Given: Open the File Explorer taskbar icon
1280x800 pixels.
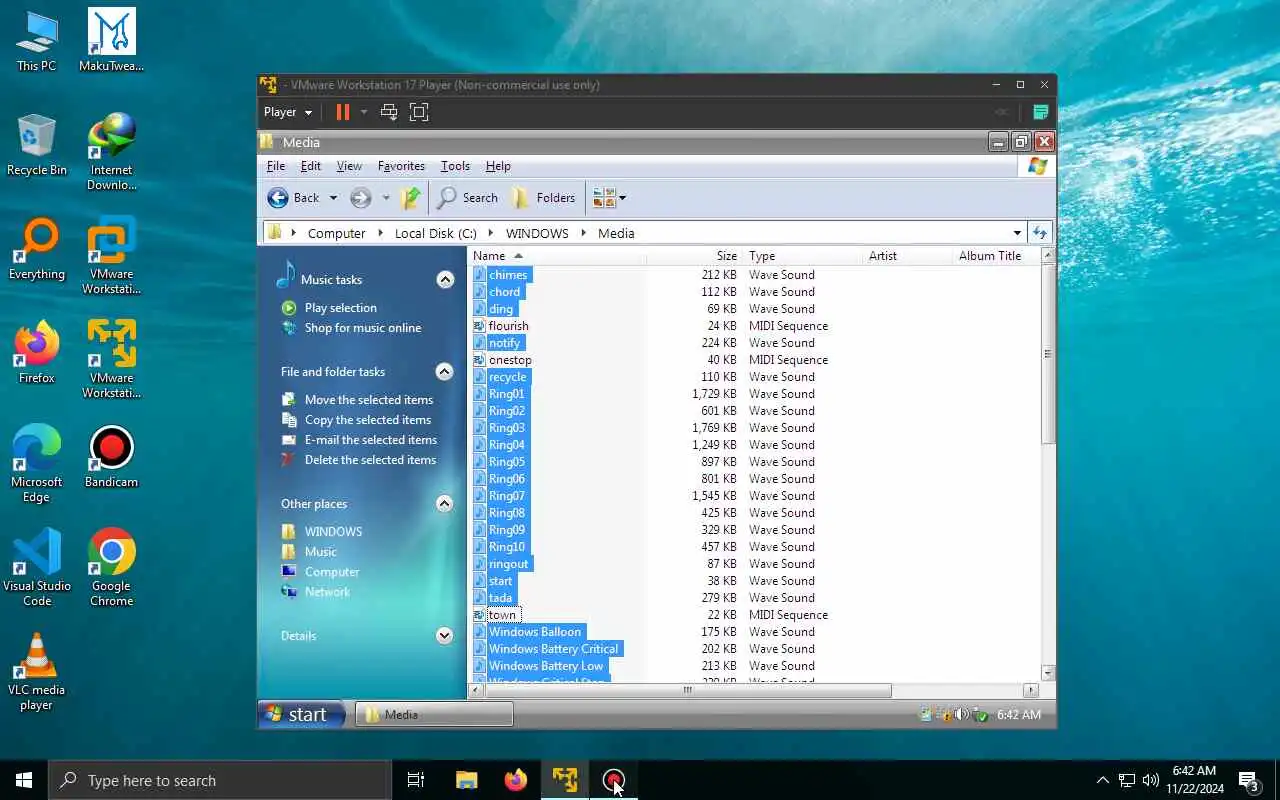Looking at the screenshot, I should 466,780.
